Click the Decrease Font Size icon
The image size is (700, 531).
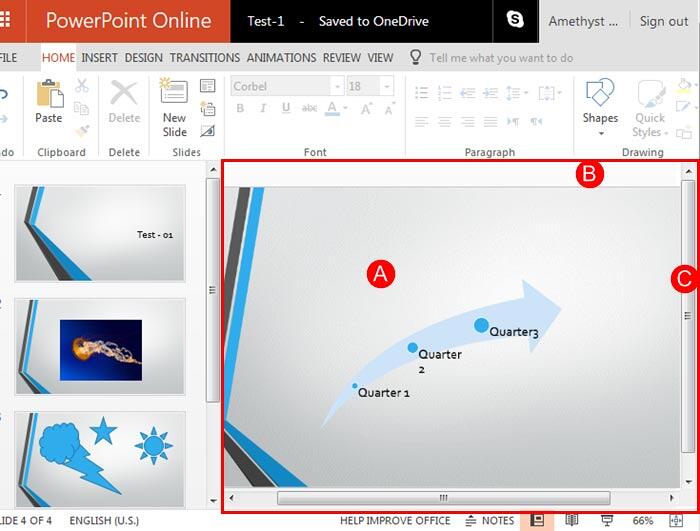(x=389, y=109)
